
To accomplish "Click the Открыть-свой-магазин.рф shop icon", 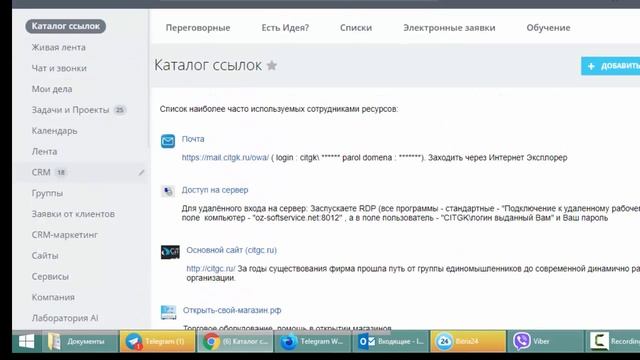I will coord(169,312).
